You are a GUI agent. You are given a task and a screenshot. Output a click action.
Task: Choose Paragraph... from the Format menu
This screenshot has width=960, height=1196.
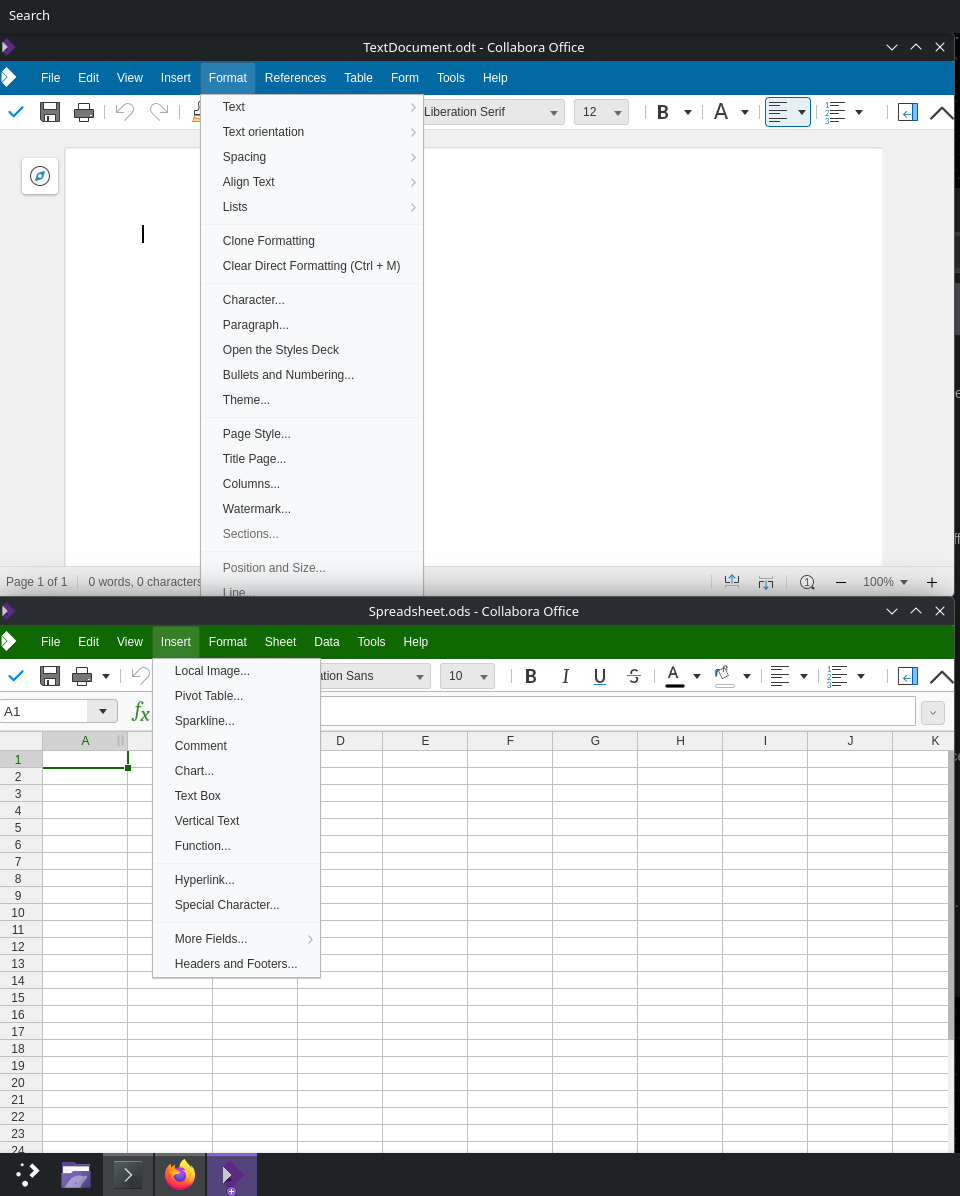pos(255,325)
